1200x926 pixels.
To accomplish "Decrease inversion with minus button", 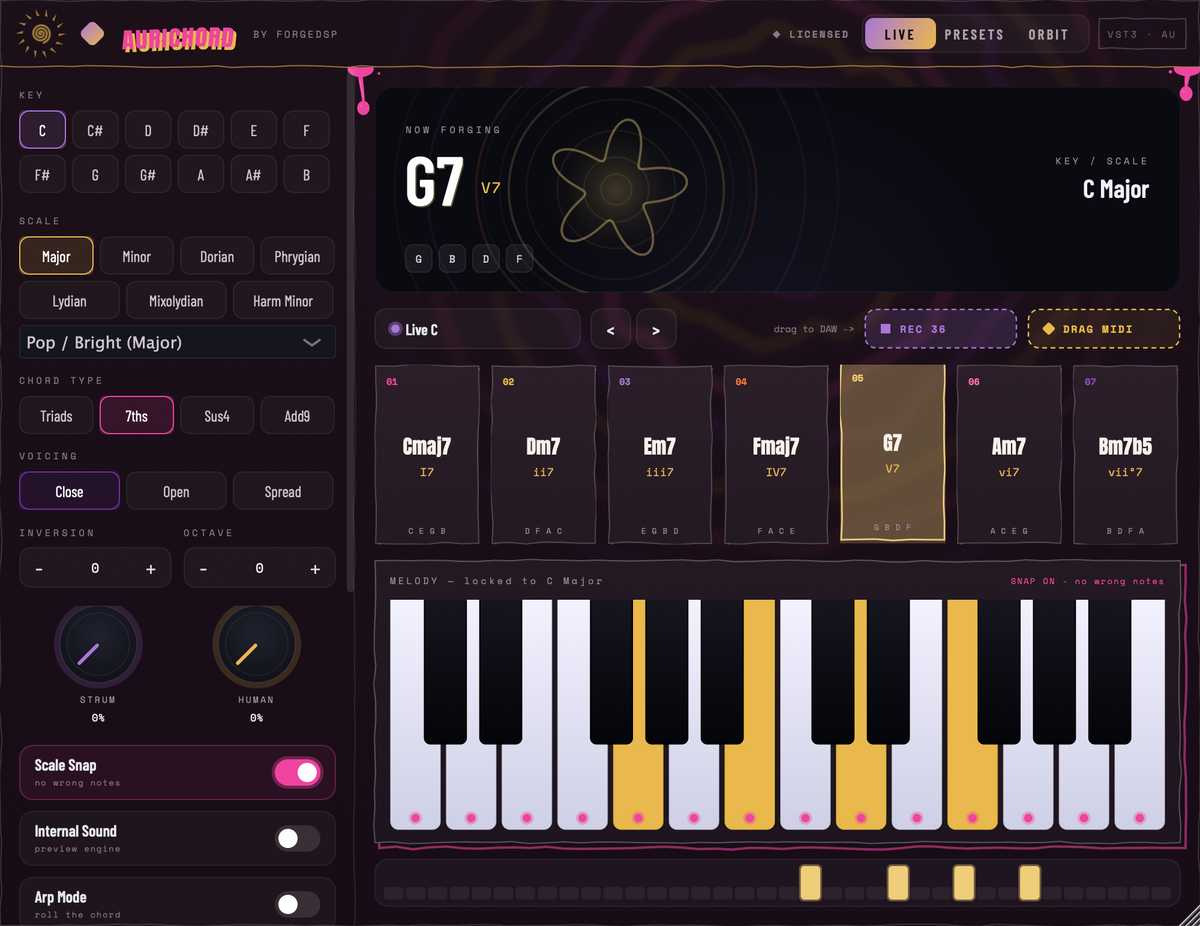I will (39, 568).
